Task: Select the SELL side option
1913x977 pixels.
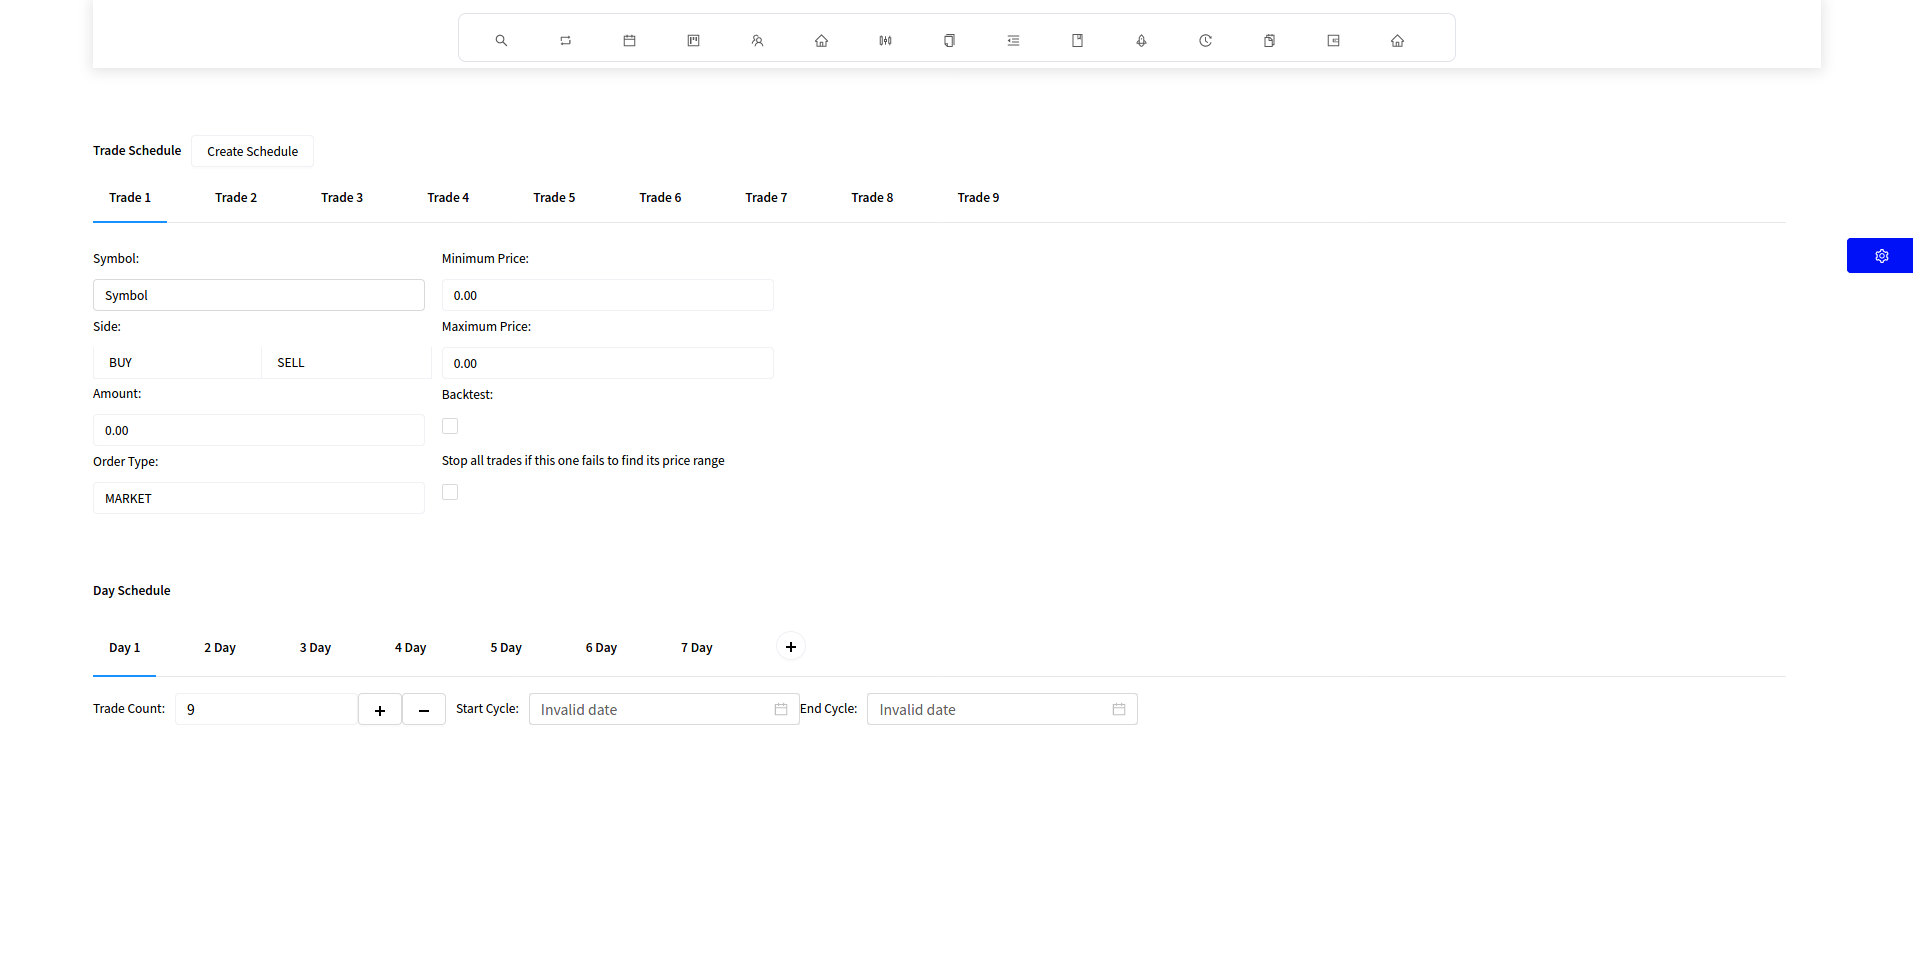Action: pyautogui.click(x=345, y=363)
